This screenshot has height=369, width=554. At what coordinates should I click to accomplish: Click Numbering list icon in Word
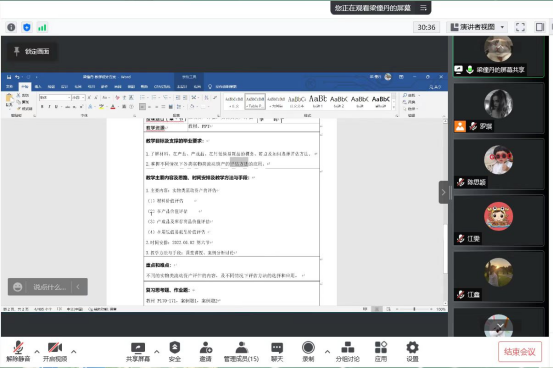(x=154, y=97)
